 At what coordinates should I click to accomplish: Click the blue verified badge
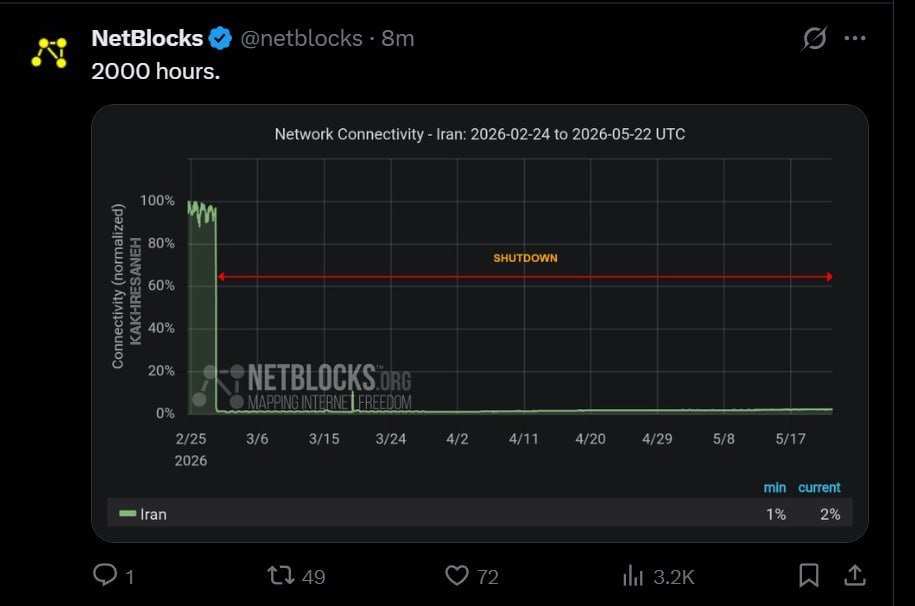click(x=220, y=39)
